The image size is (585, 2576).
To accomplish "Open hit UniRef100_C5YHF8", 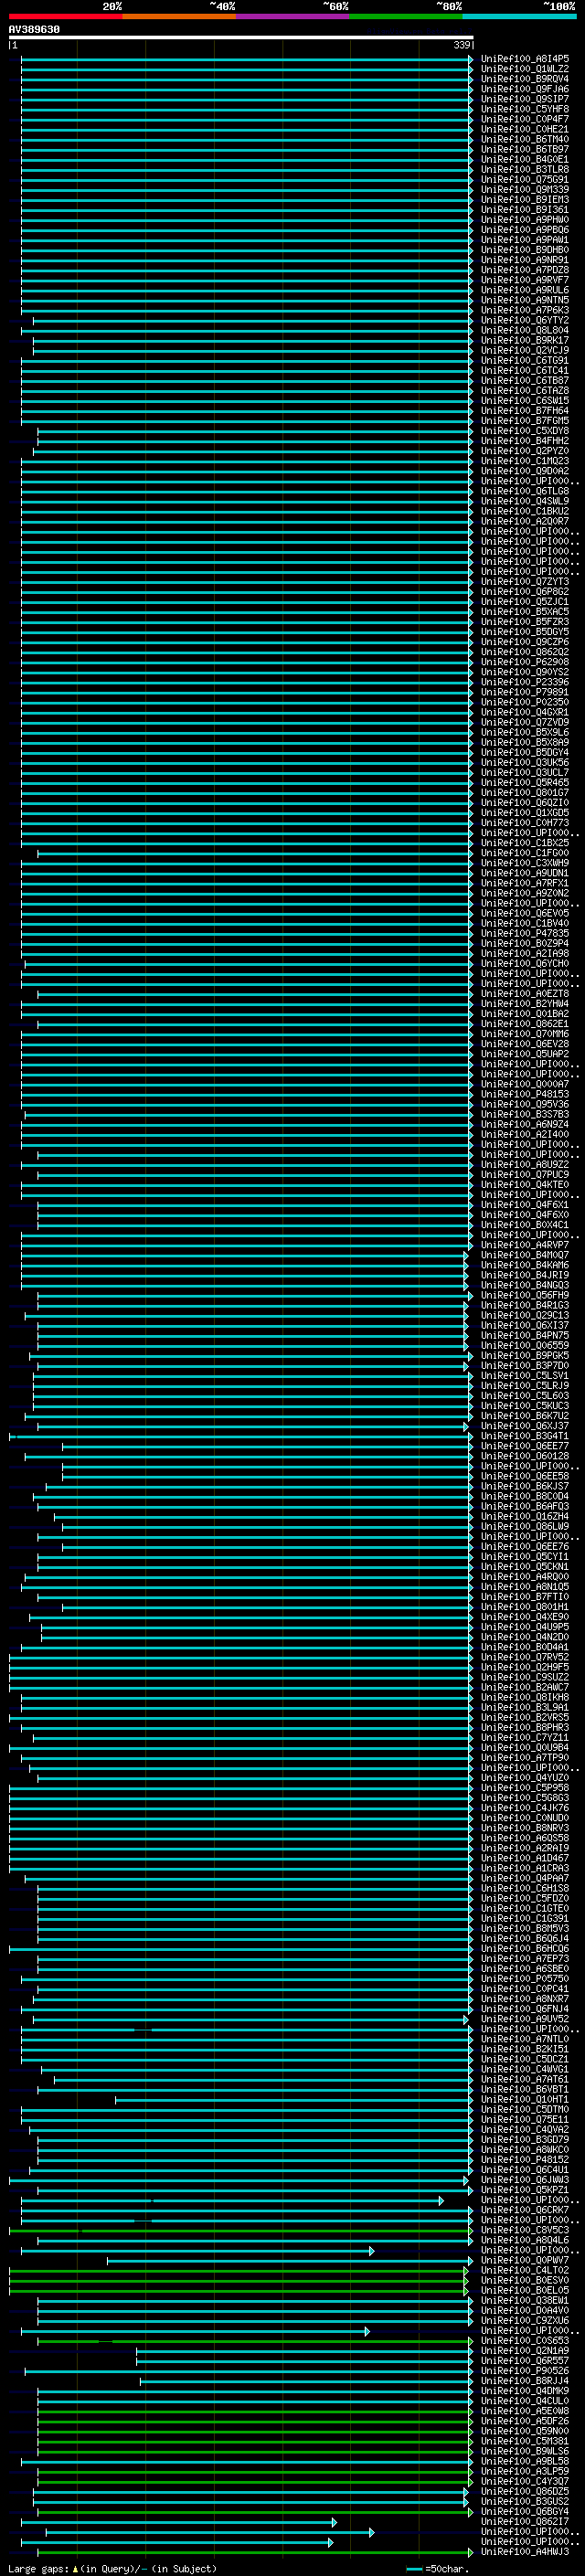I will pyautogui.click(x=525, y=109).
